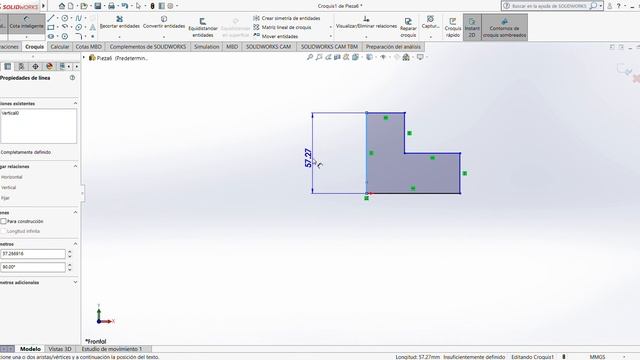This screenshot has width=640, height=360.
Task: Click the Save icon
Action: tap(98, 6)
